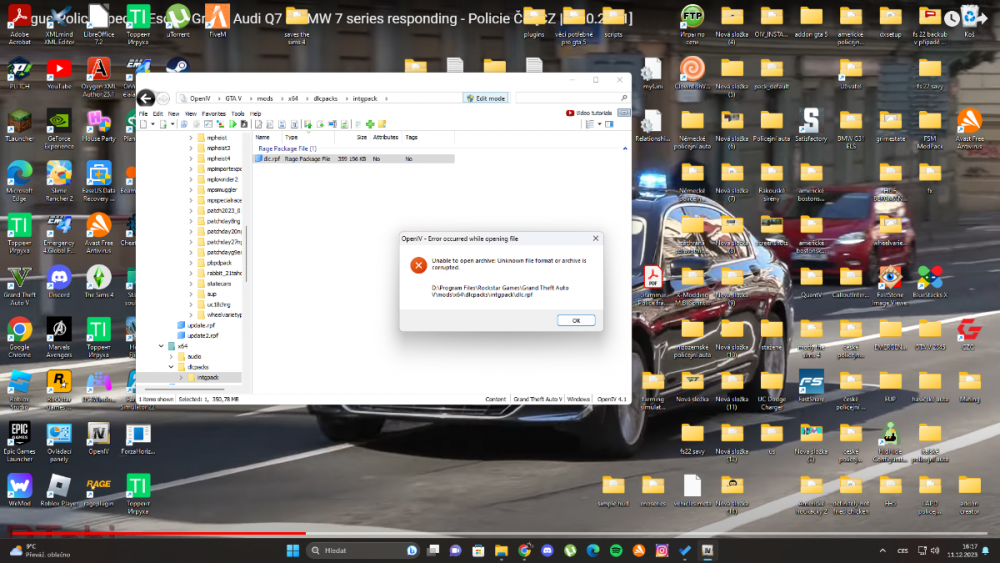Expand the mpheist4 folder in tree

[191, 158]
